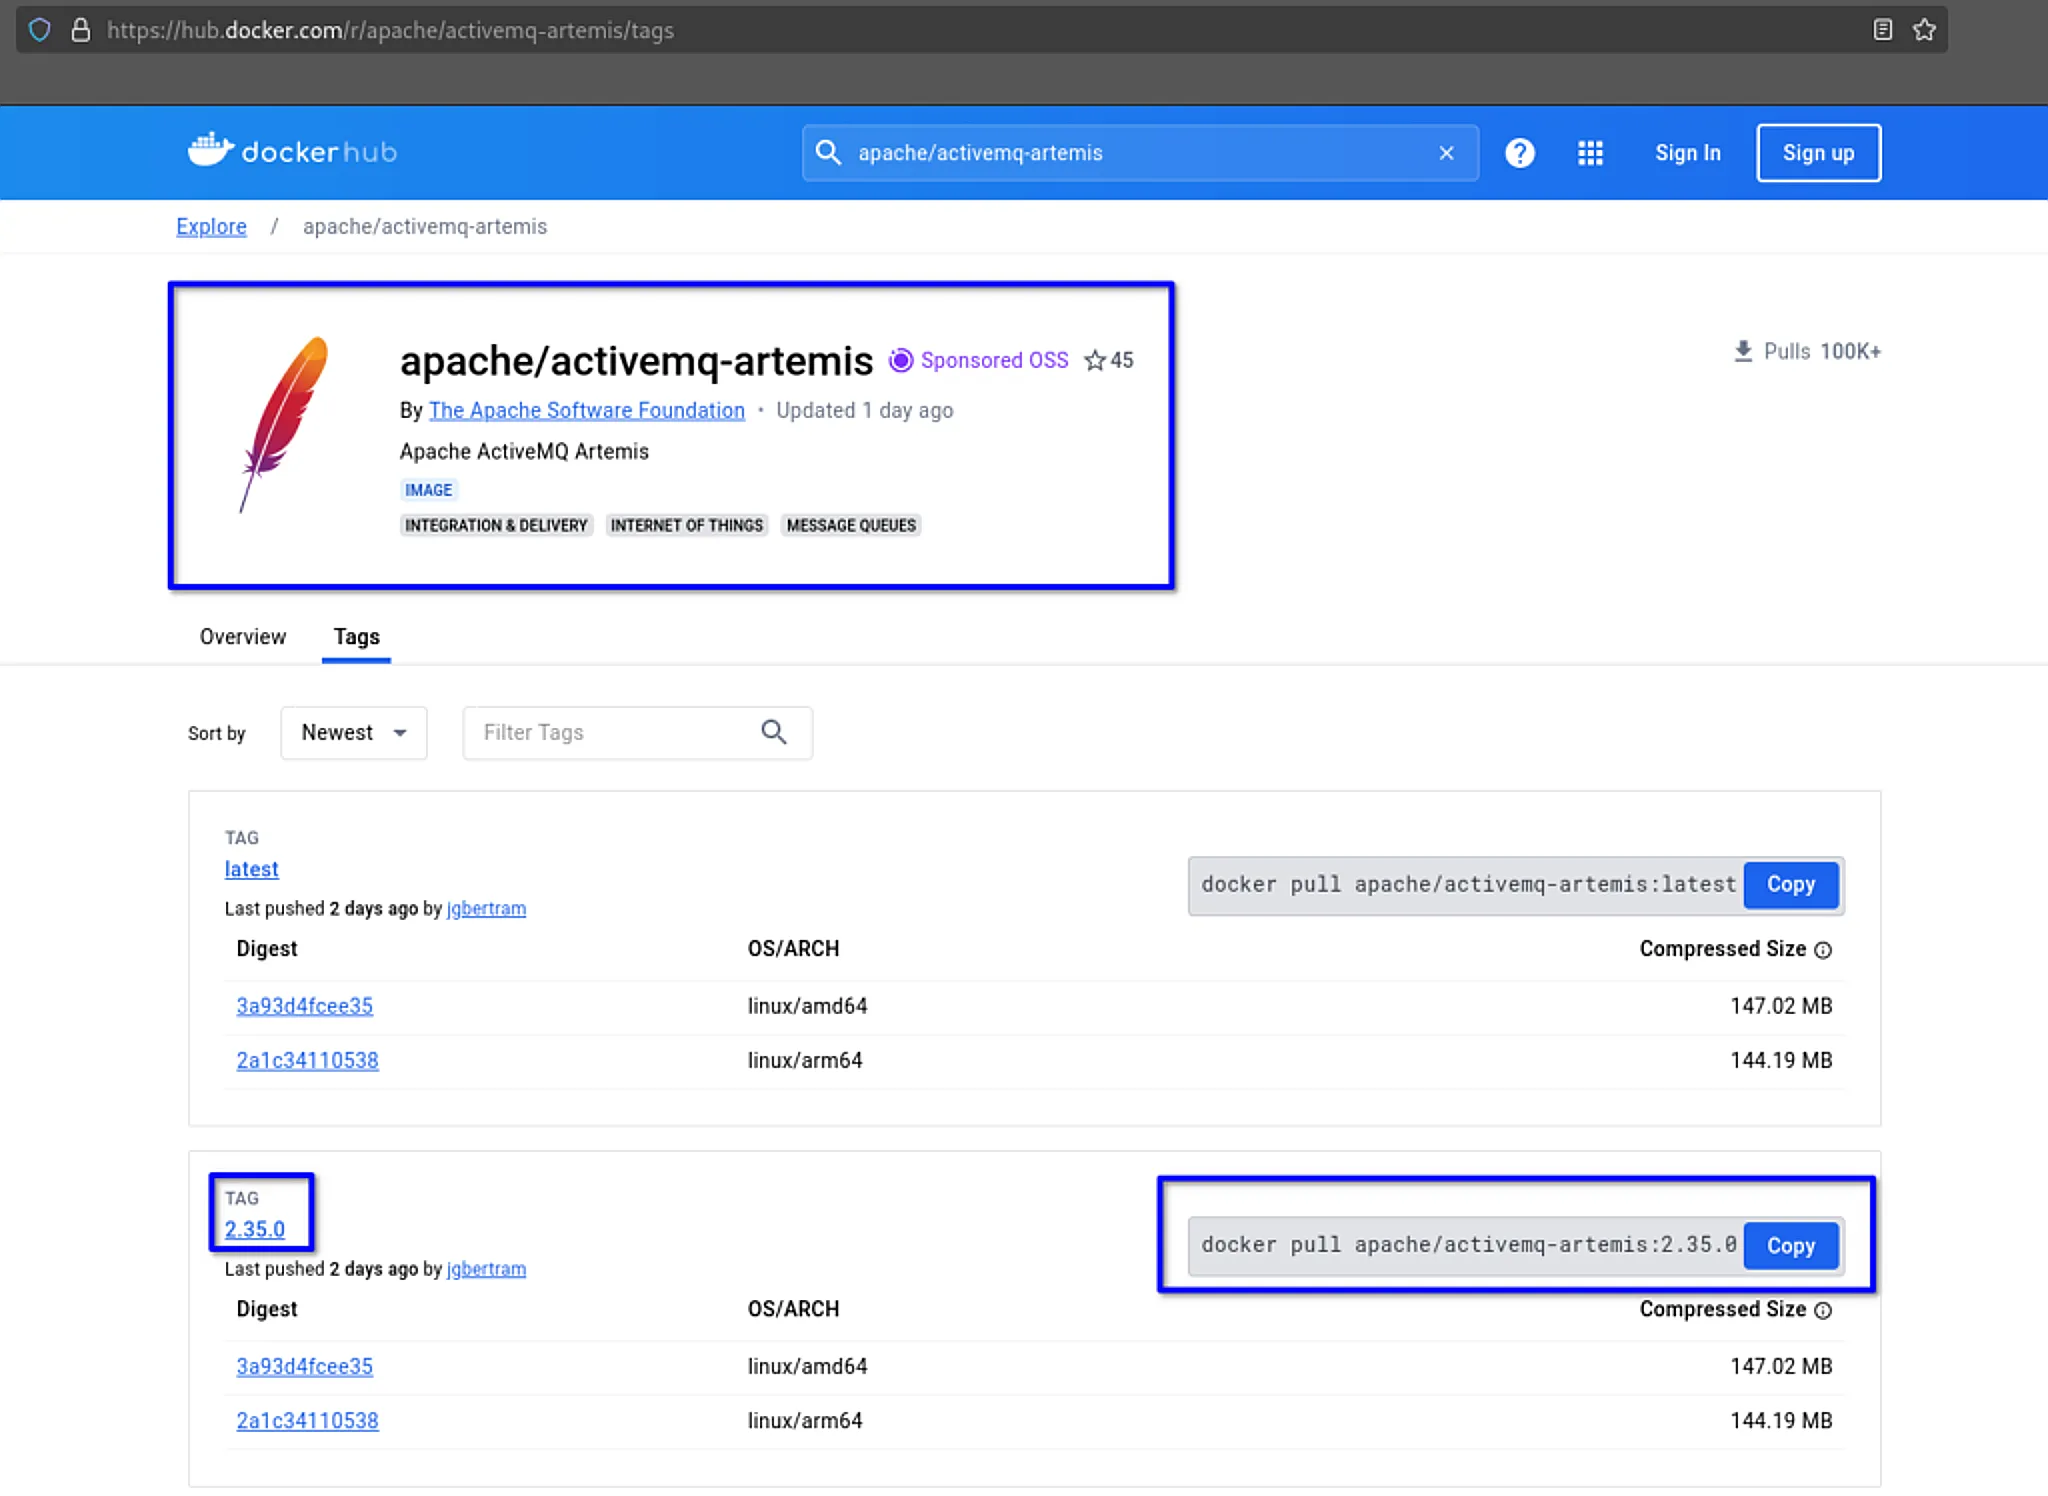Click the info icon beside the 2.35.0 Compressed Size
Viewport: 2048px width, 1496px height.
pyautogui.click(x=1823, y=1310)
